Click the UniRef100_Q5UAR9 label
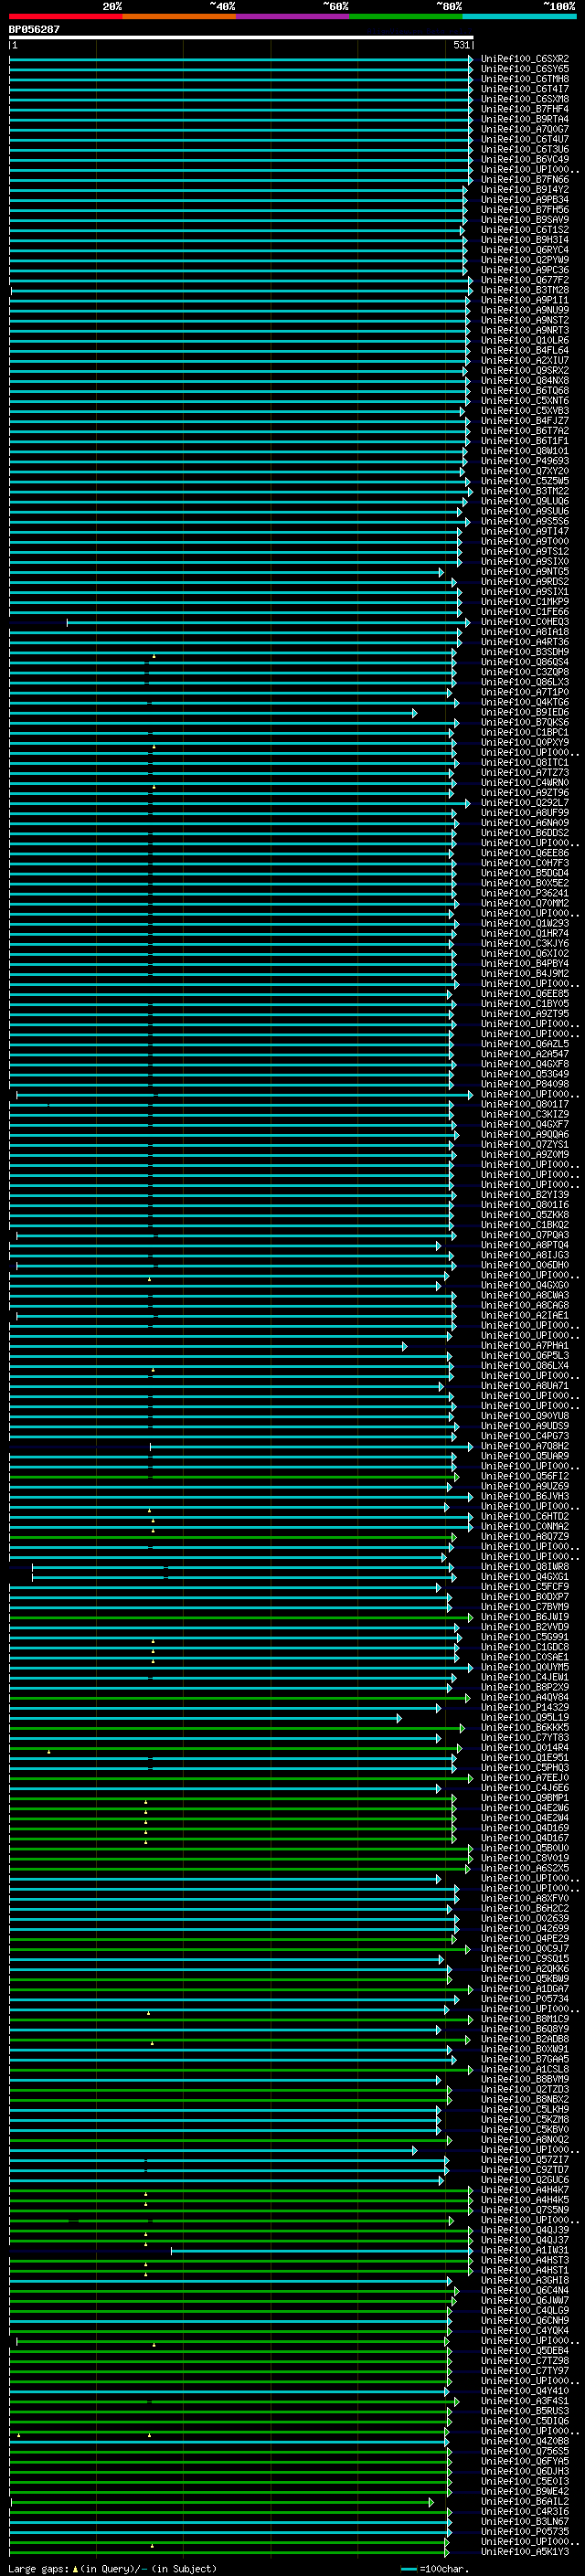Screen dimensions: 585x2576 click(x=525, y=1456)
